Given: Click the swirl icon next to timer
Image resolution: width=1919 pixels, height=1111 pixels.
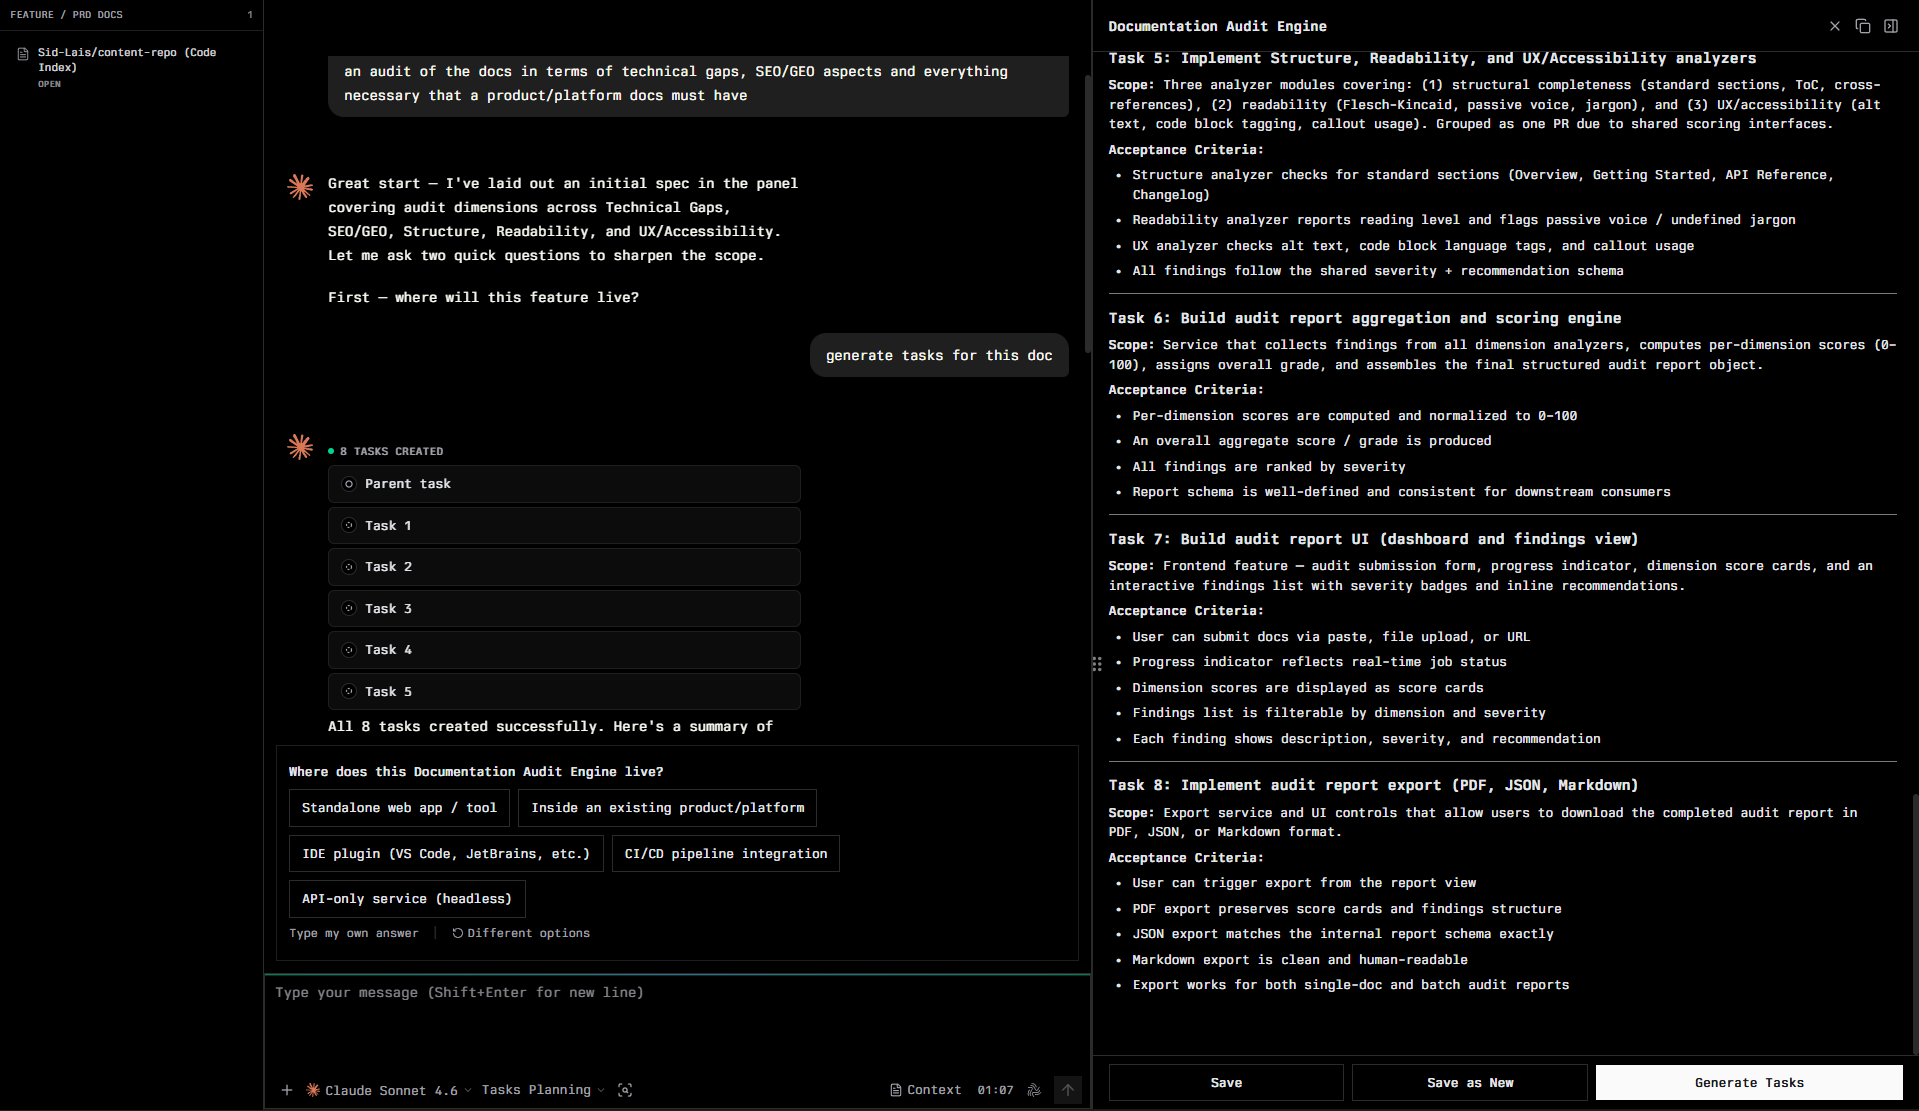Looking at the screenshot, I should (1034, 1090).
